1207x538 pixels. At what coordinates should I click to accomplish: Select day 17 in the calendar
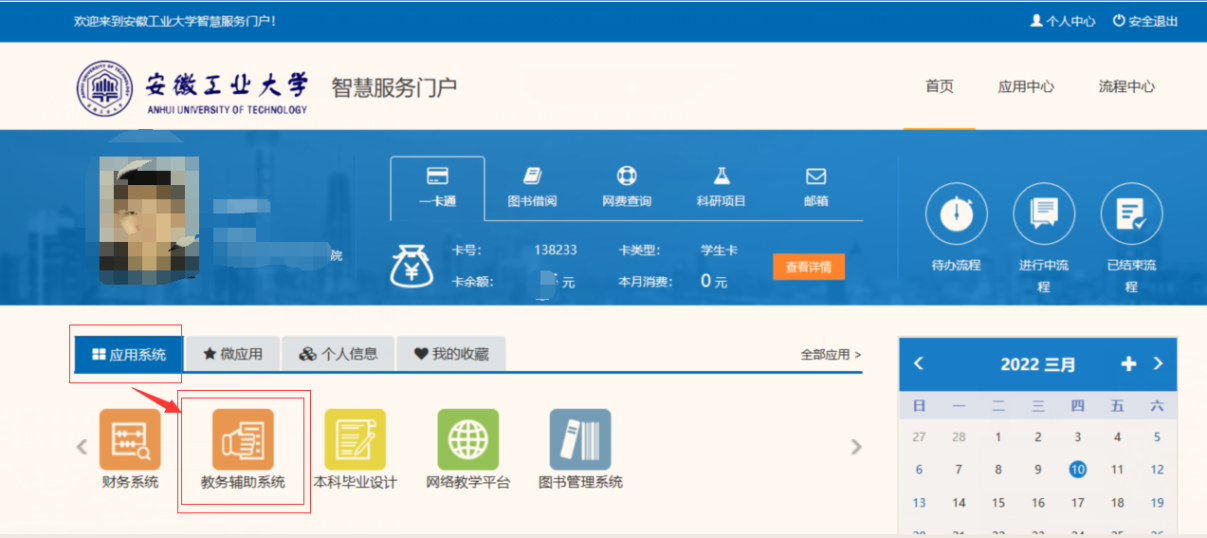point(1077,503)
